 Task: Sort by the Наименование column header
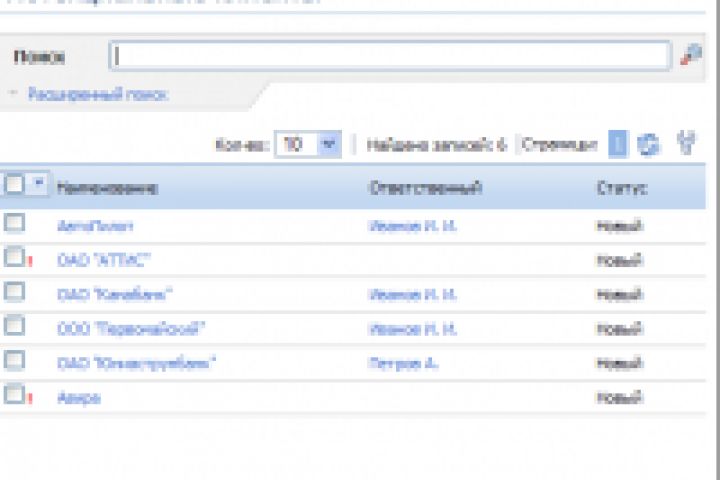tap(107, 188)
